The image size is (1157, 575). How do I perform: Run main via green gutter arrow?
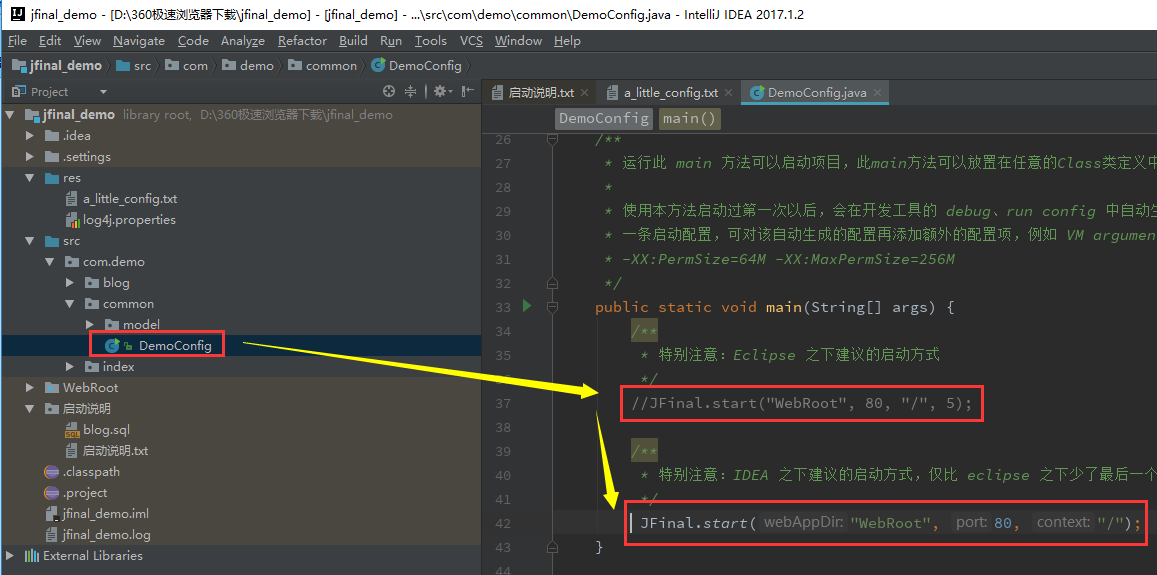tap(527, 305)
